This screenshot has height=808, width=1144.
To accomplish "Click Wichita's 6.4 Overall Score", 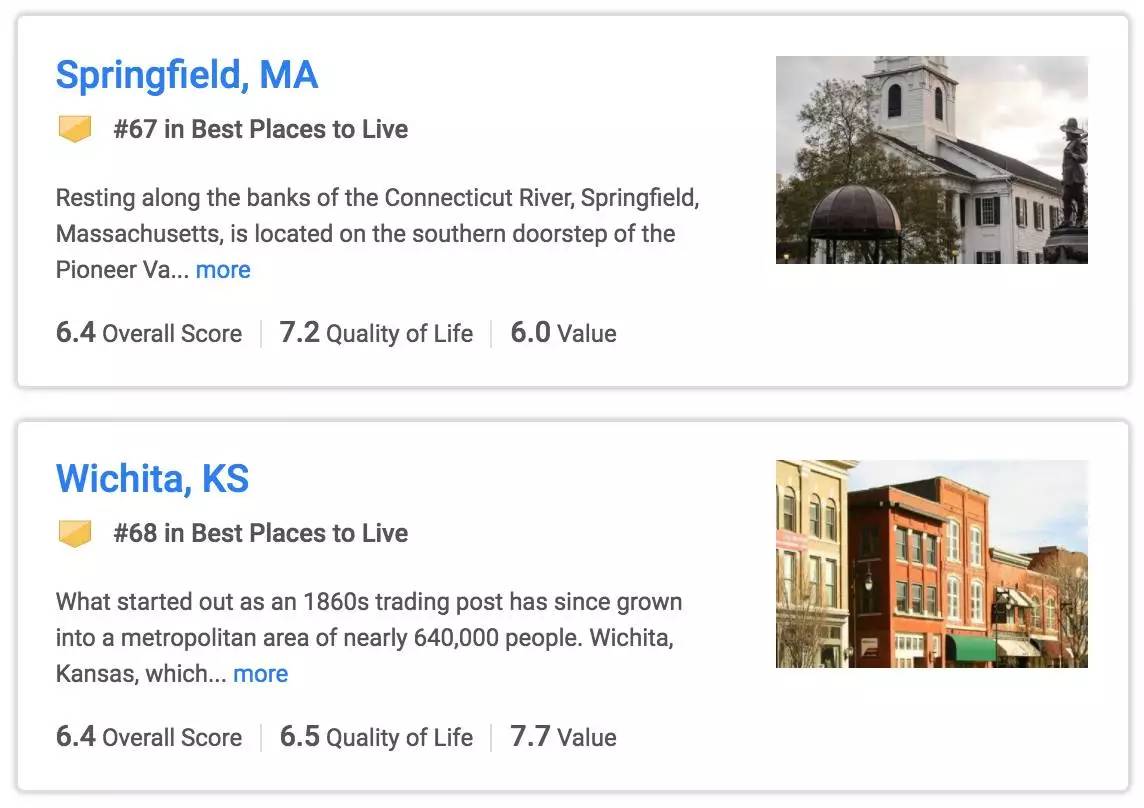I will (x=149, y=736).
